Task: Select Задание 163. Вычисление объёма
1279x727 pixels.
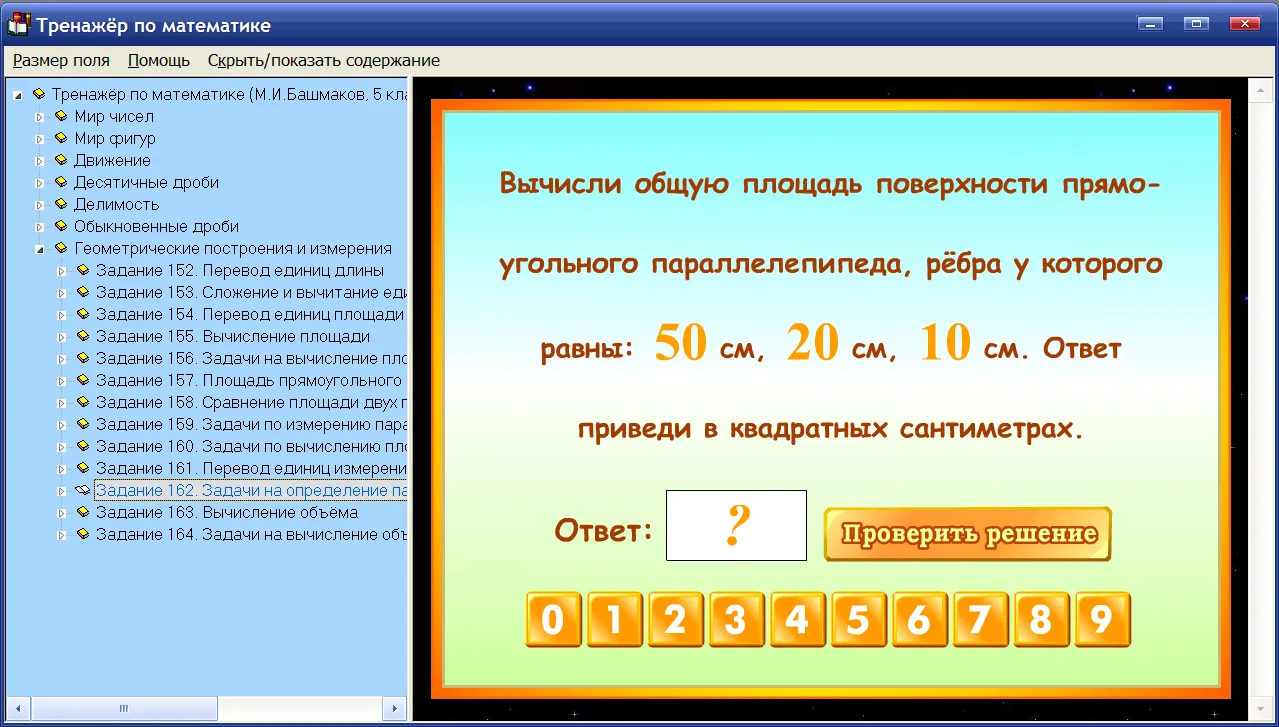Action: click(227, 513)
